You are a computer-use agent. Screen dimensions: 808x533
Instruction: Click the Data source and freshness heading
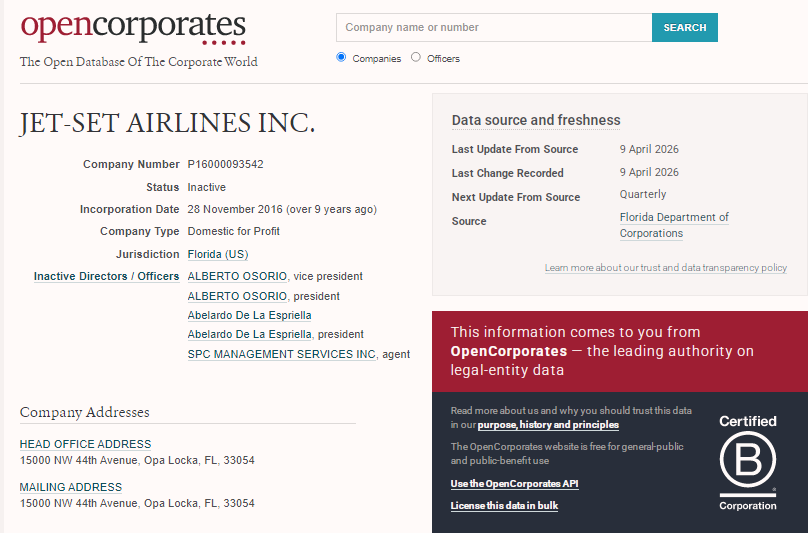(x=536, y=120)
